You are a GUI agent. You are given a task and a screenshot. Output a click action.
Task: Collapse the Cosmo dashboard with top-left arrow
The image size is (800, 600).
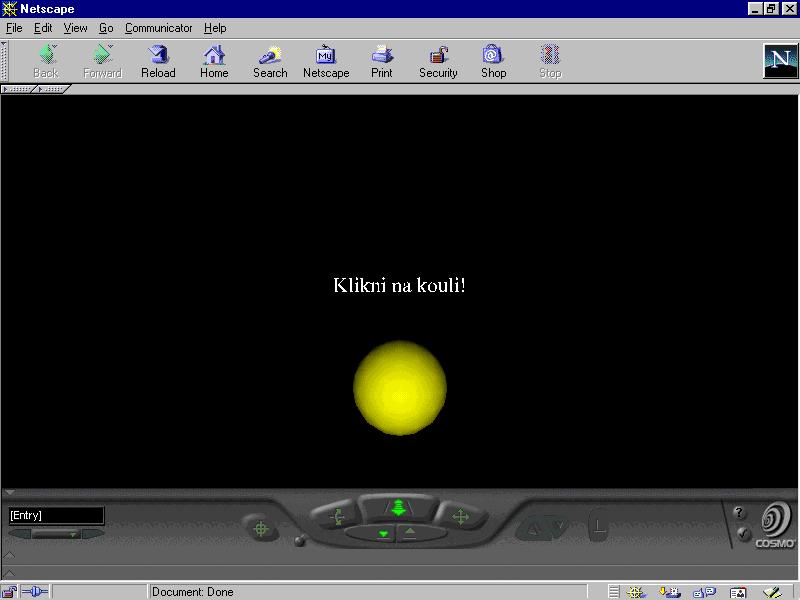(9, 493)
